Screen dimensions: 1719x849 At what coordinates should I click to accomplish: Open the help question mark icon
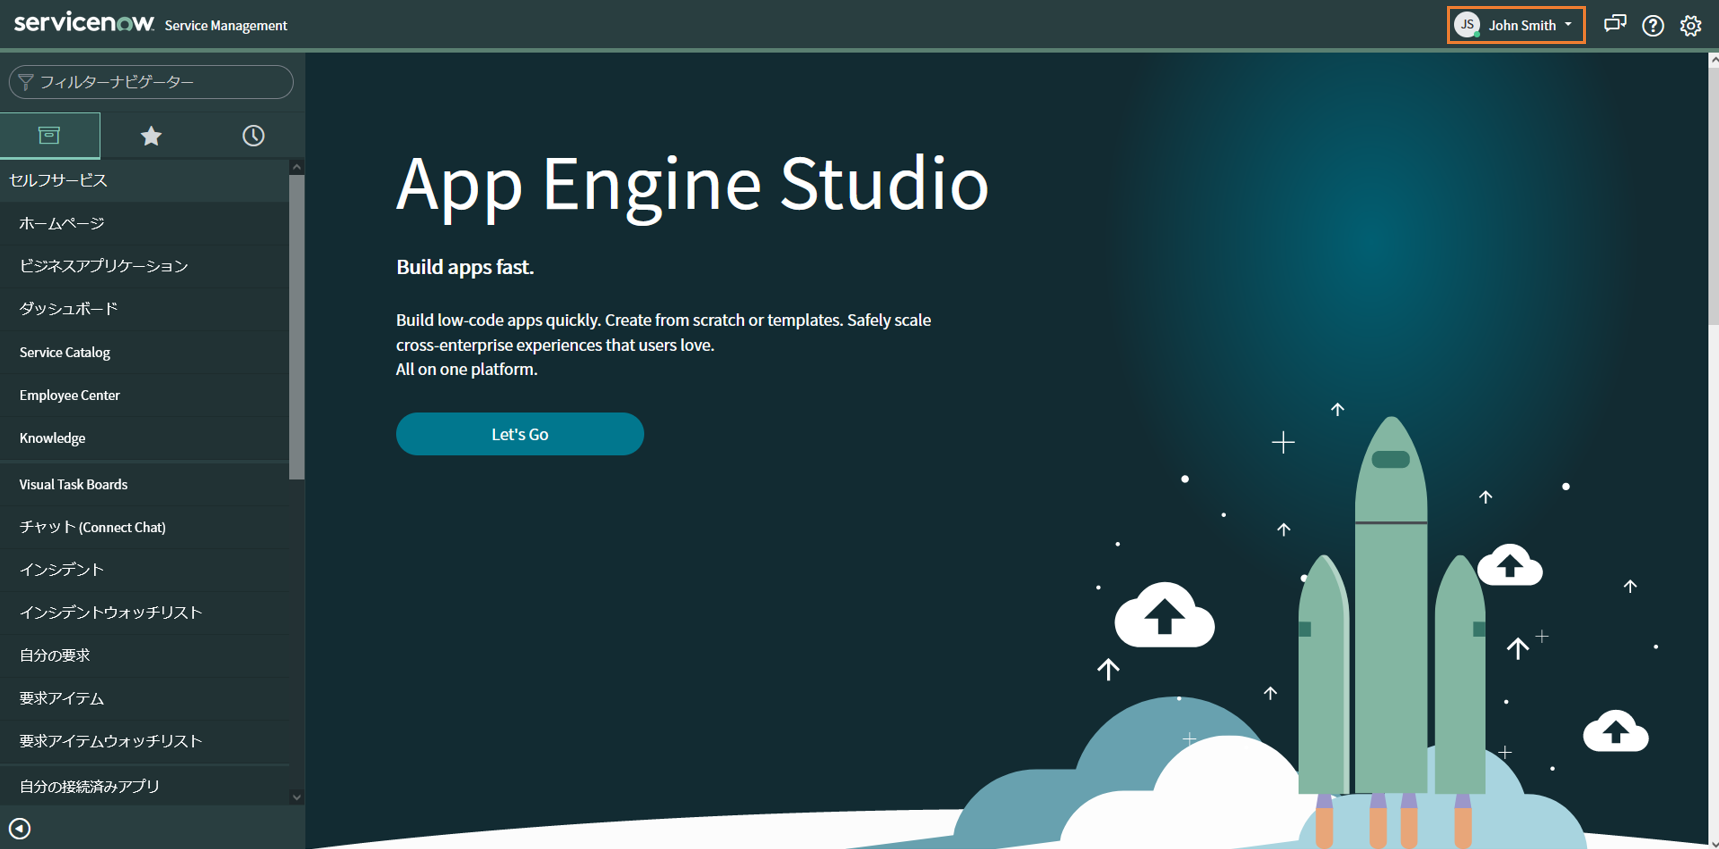[x=1653, y=26]
